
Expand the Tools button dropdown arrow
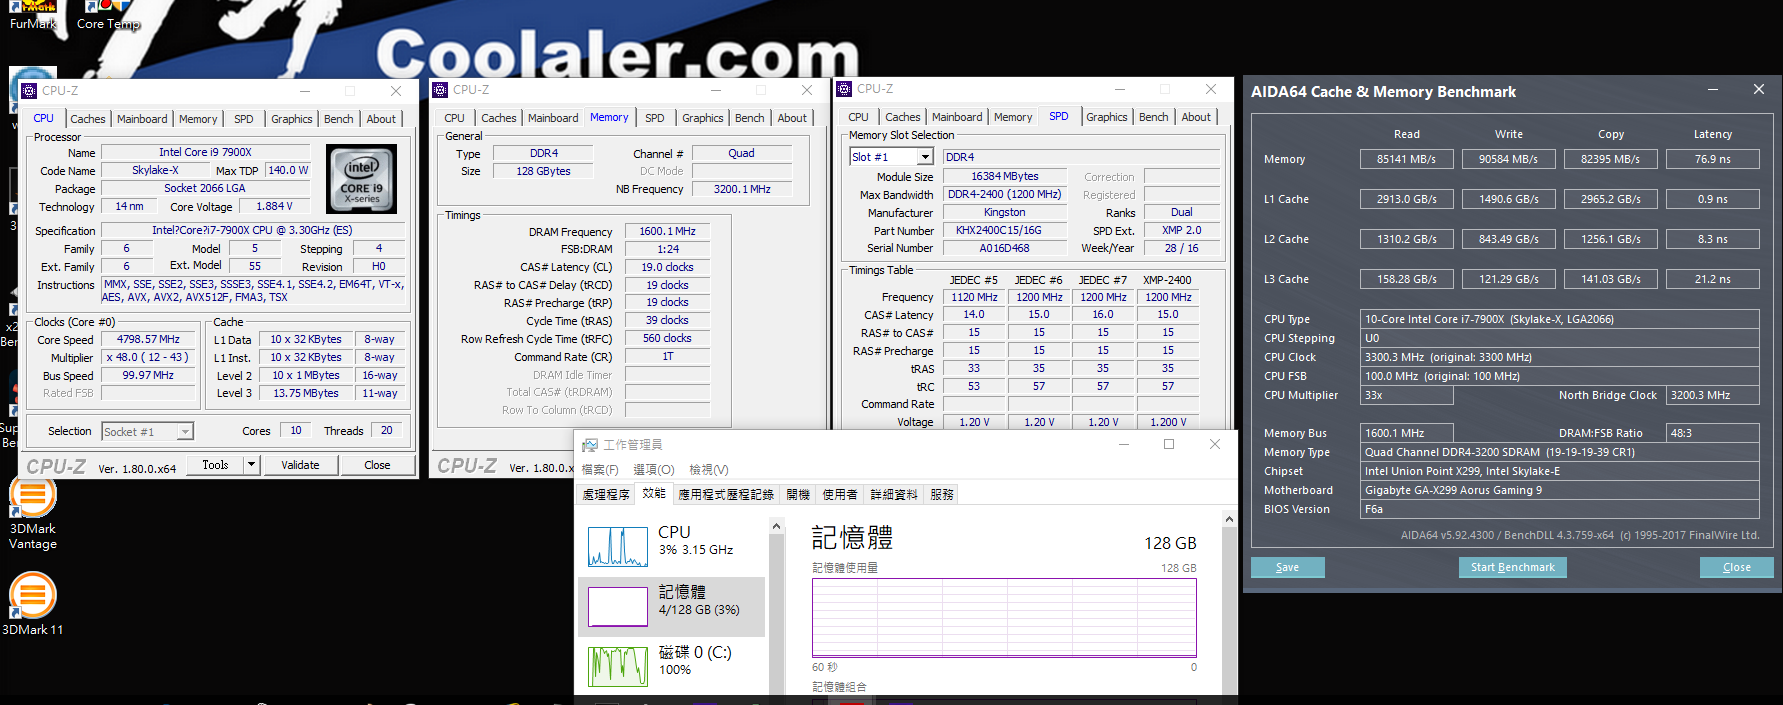point(252,465)
